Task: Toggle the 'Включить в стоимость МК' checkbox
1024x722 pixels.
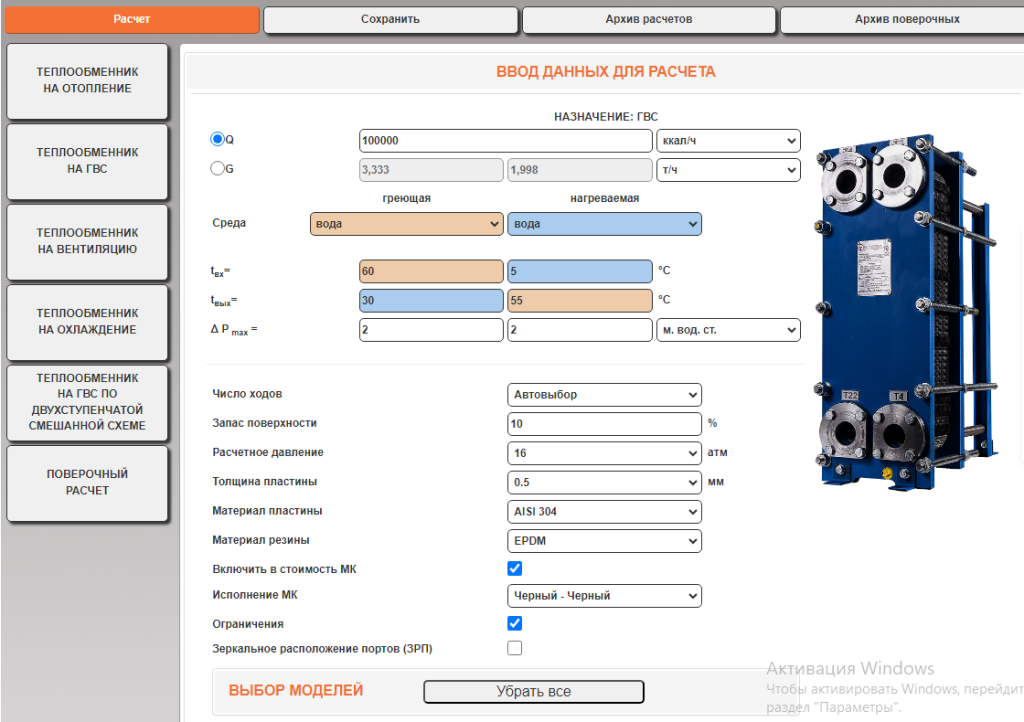Action: [515, 569]
